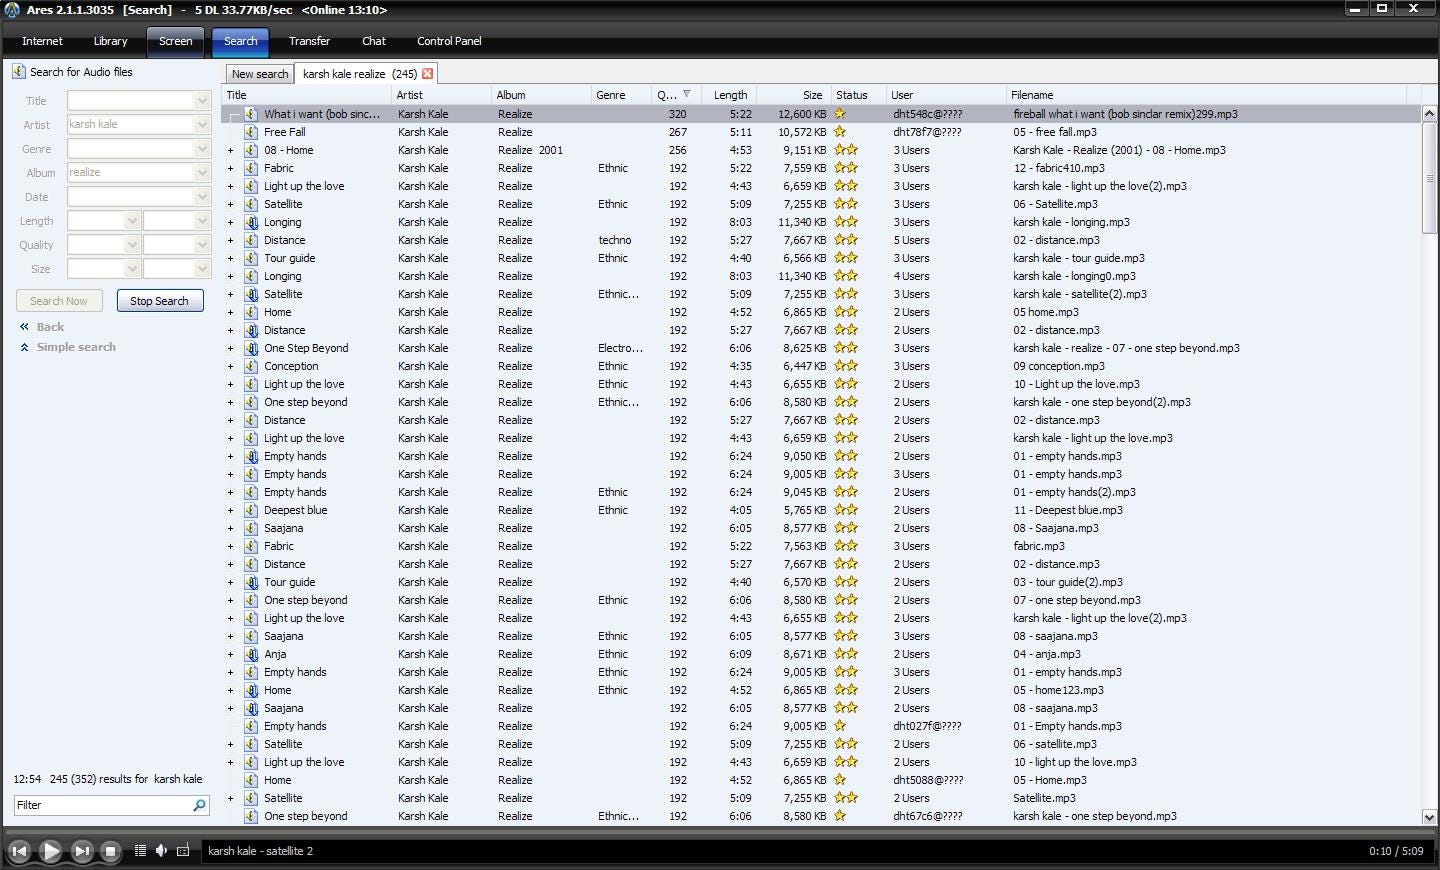Open the Album dropdown showing realize
This screenshot has width=1440, height=870.
tap(202, 173)
